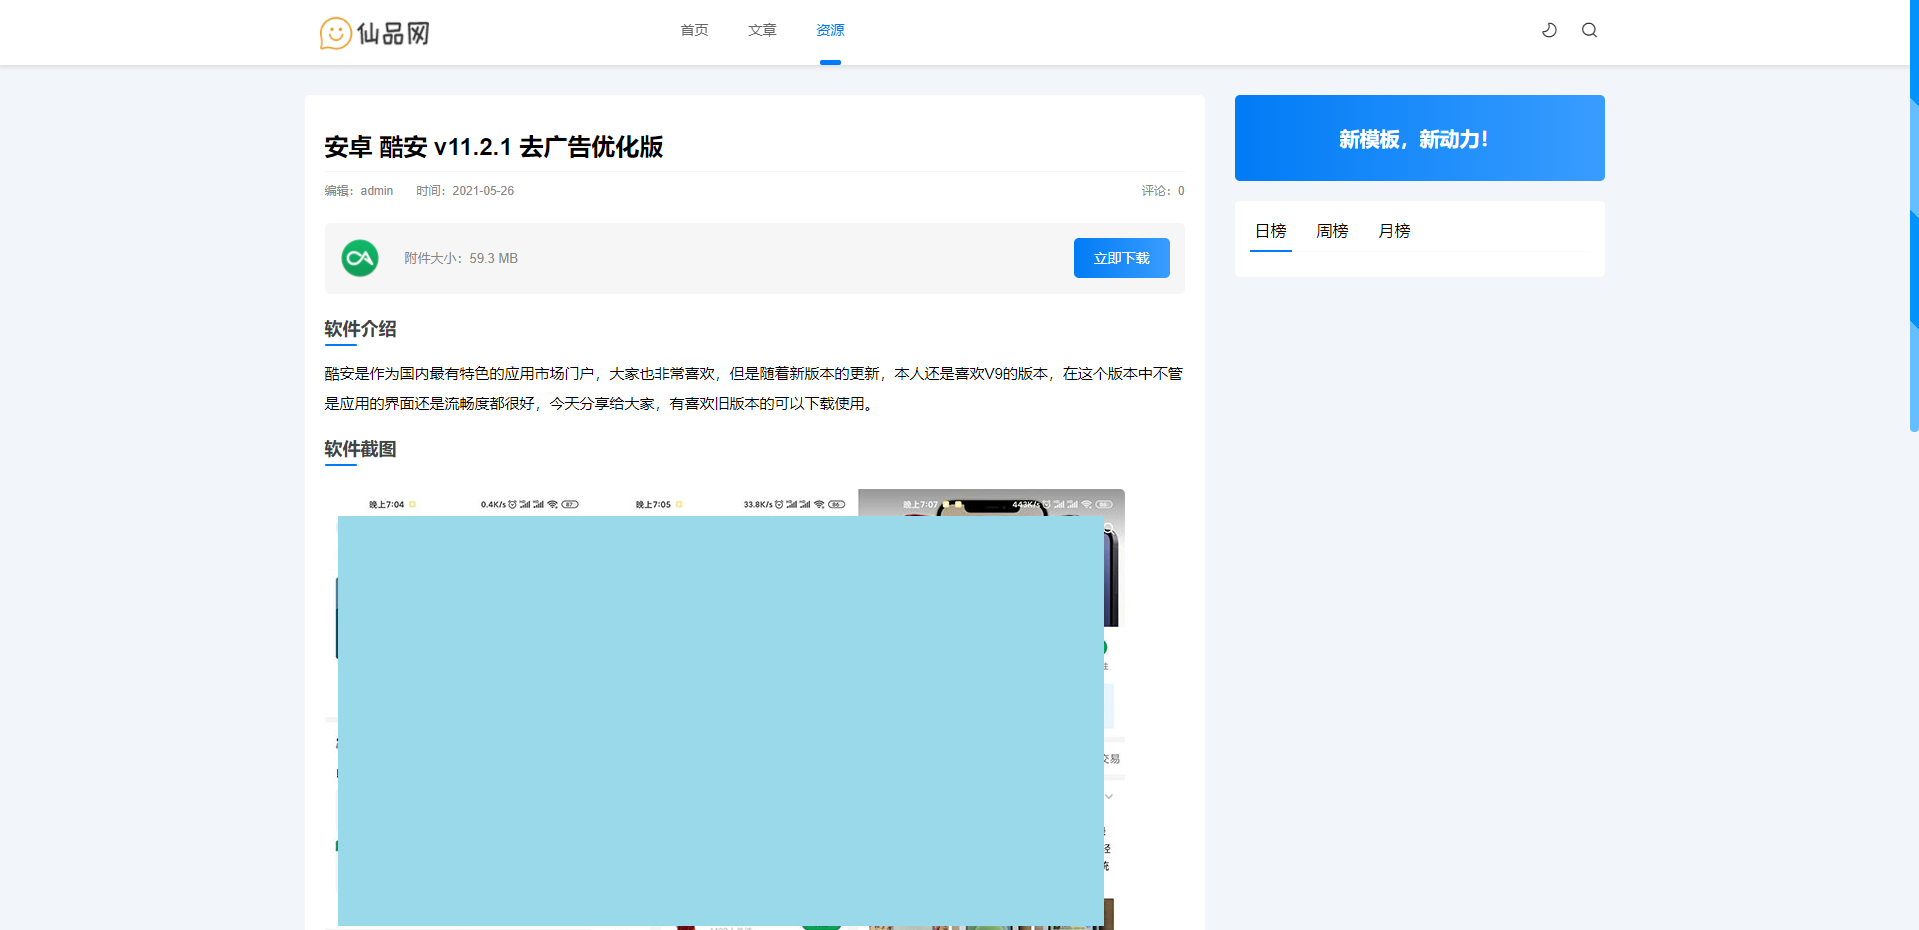1919x930 pixels.
Task: Select the 资源 navigation item
Action: point(830,30)
